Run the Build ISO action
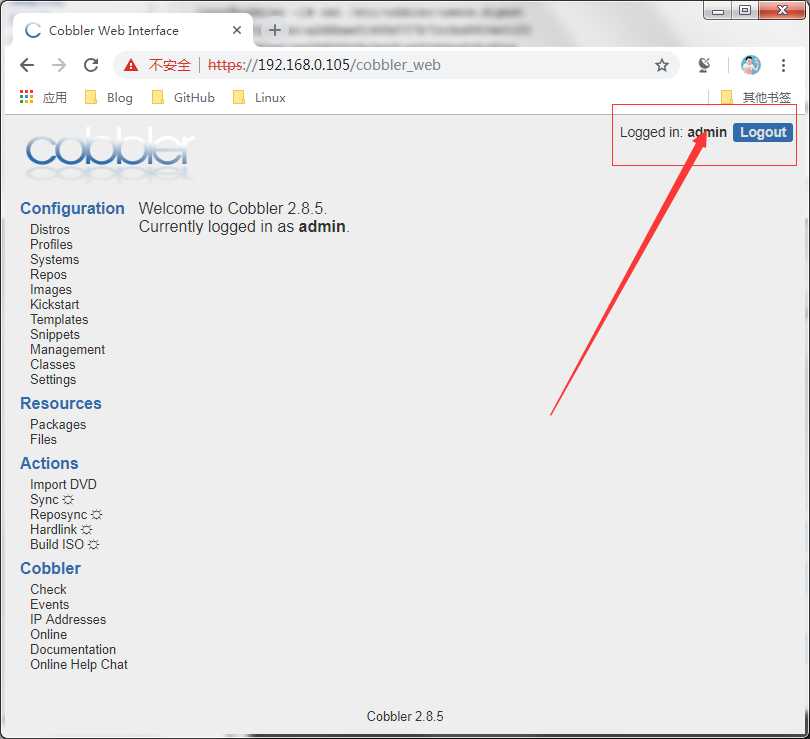This screenshot has width=810, height=739. point(65,544)
